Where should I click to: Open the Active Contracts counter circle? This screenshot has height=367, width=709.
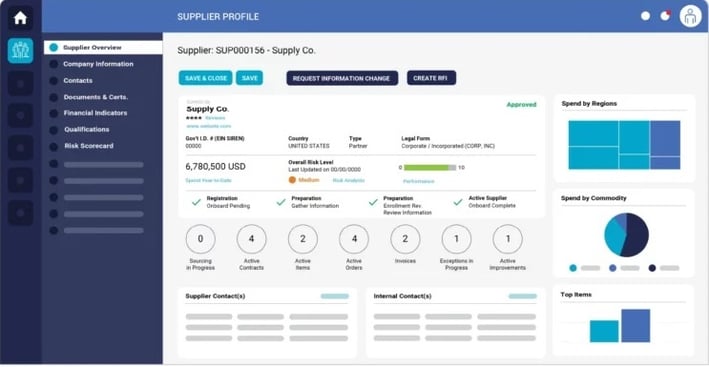tap(251, 239)
